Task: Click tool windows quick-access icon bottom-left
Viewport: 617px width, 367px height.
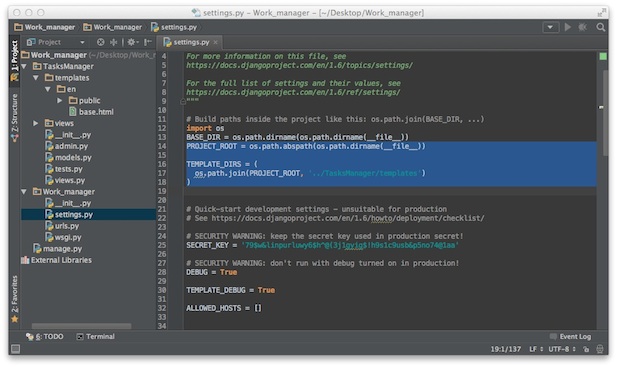Action: [15, 349]
